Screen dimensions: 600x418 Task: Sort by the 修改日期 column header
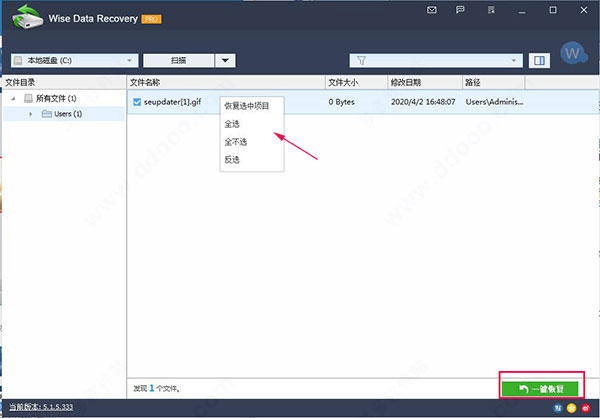[425, 82]
